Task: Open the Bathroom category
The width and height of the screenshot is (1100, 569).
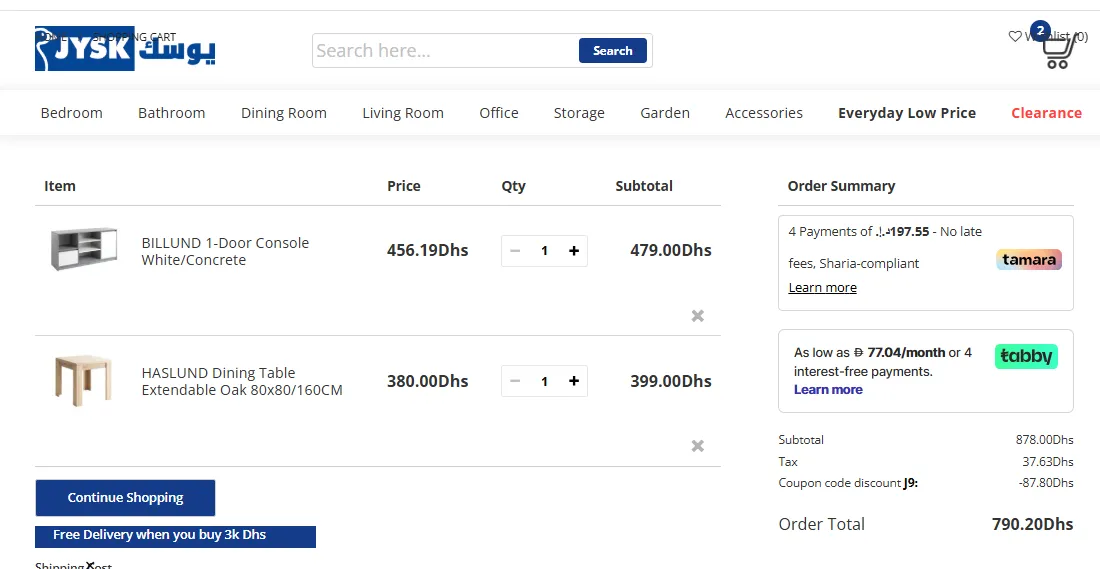Action: pos(172,113)
